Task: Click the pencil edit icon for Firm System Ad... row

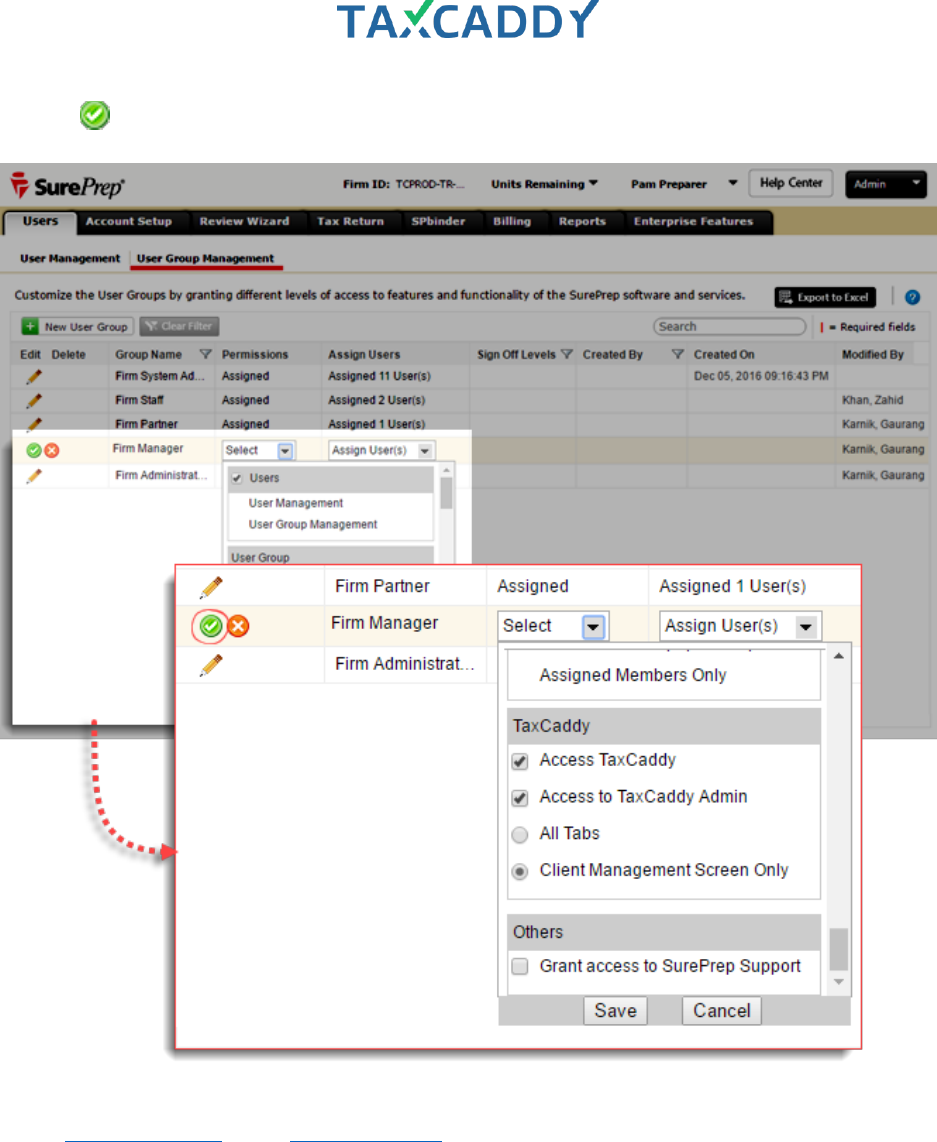Action: pyautogui.click(x=33, y=377)
